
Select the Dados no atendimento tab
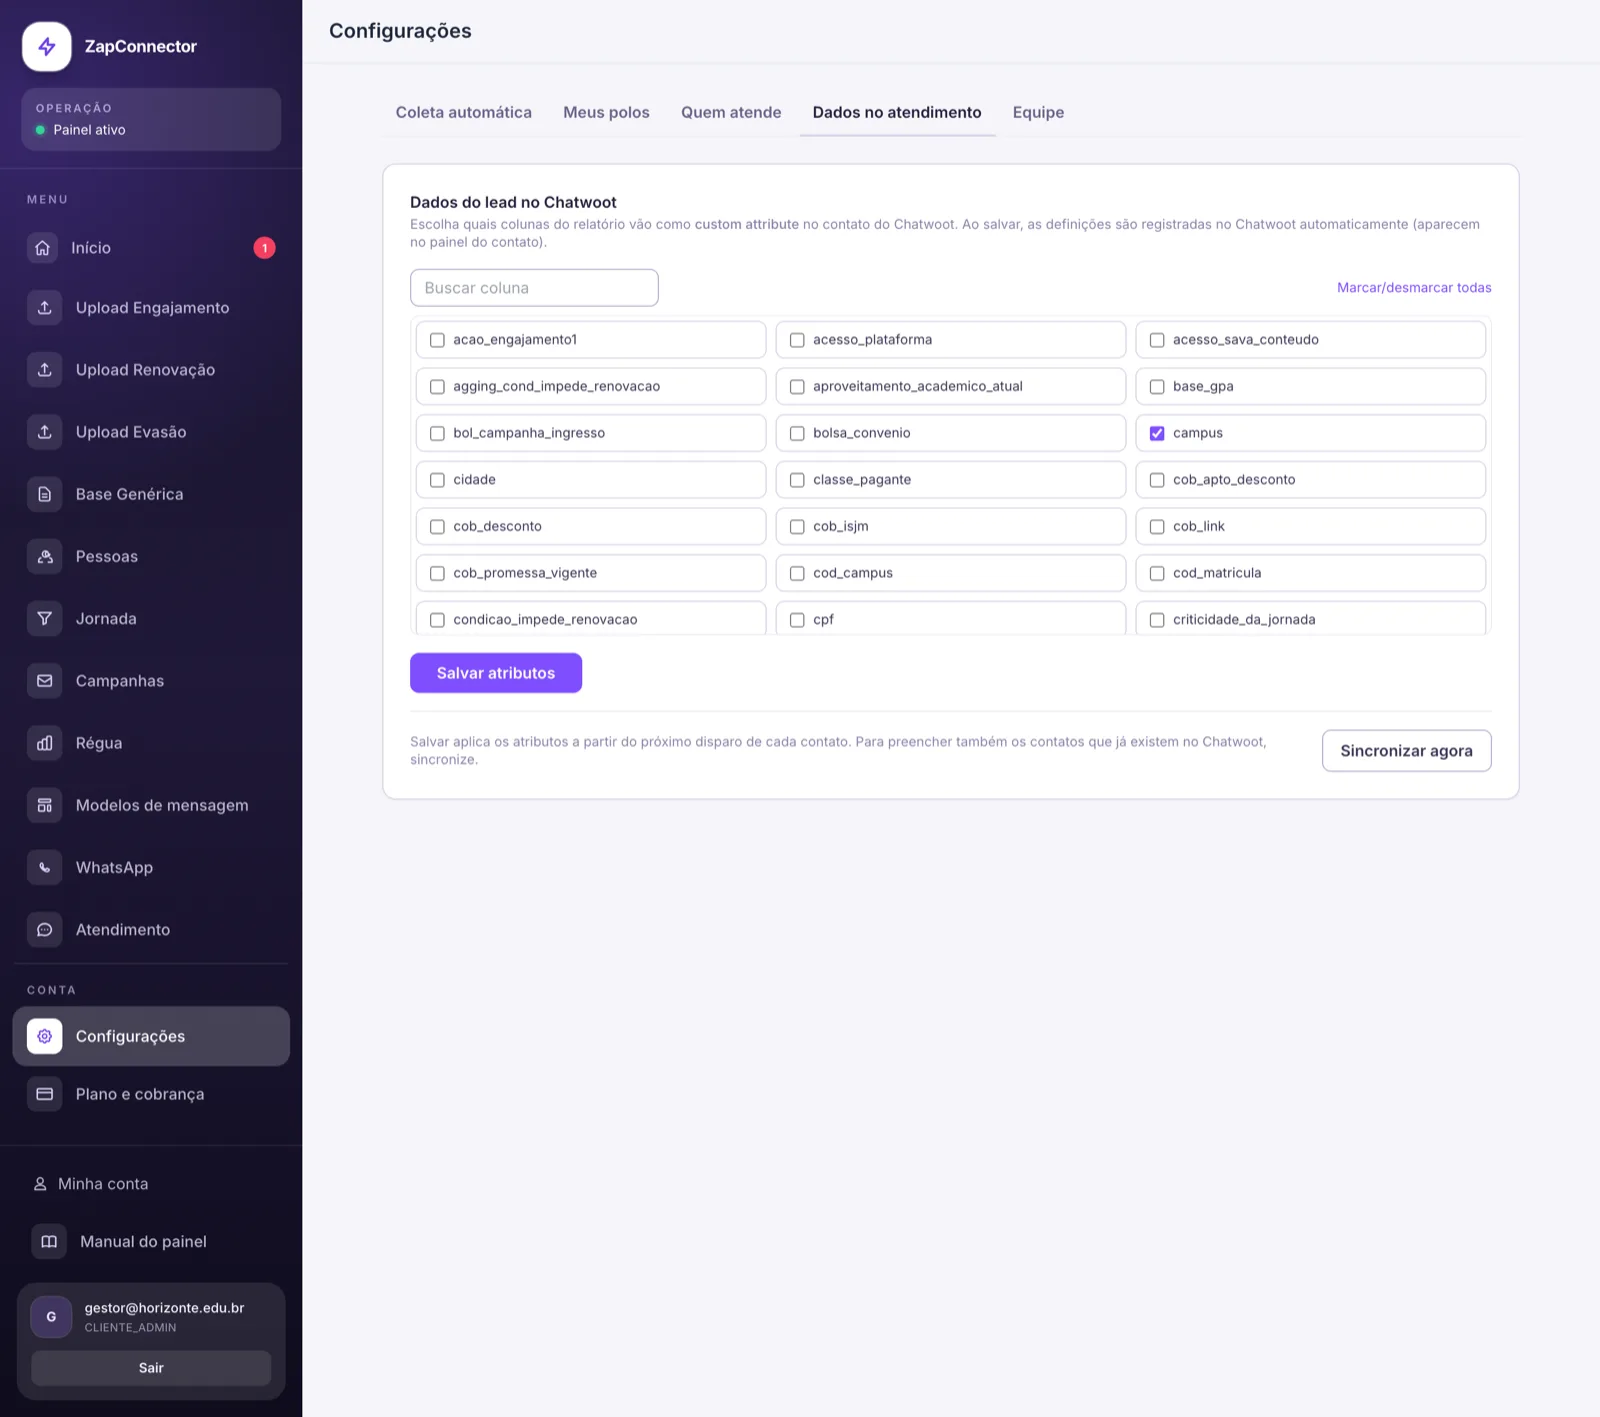(x=897, y=112)
